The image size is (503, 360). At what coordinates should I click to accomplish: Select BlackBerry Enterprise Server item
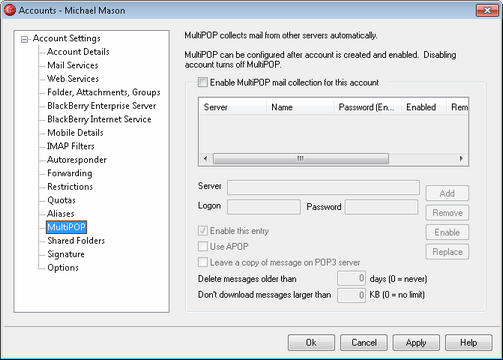tap(102, 106)
